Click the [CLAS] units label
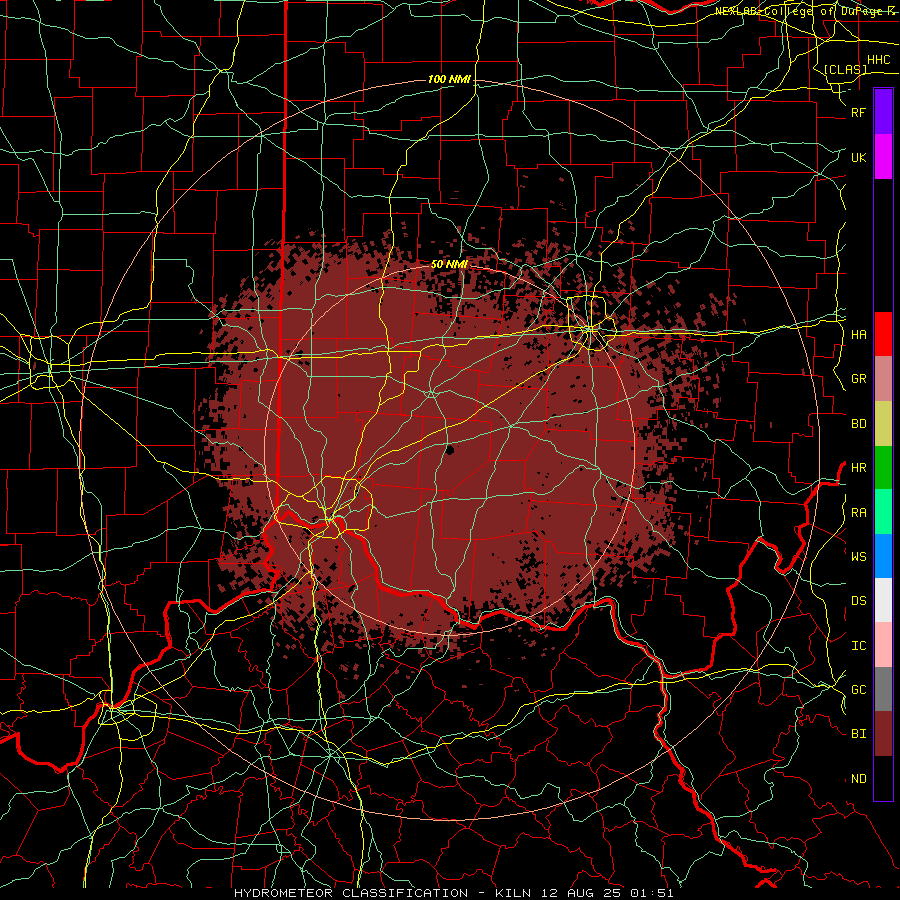This screenshot has height=900, width=900. click(845, 69)
